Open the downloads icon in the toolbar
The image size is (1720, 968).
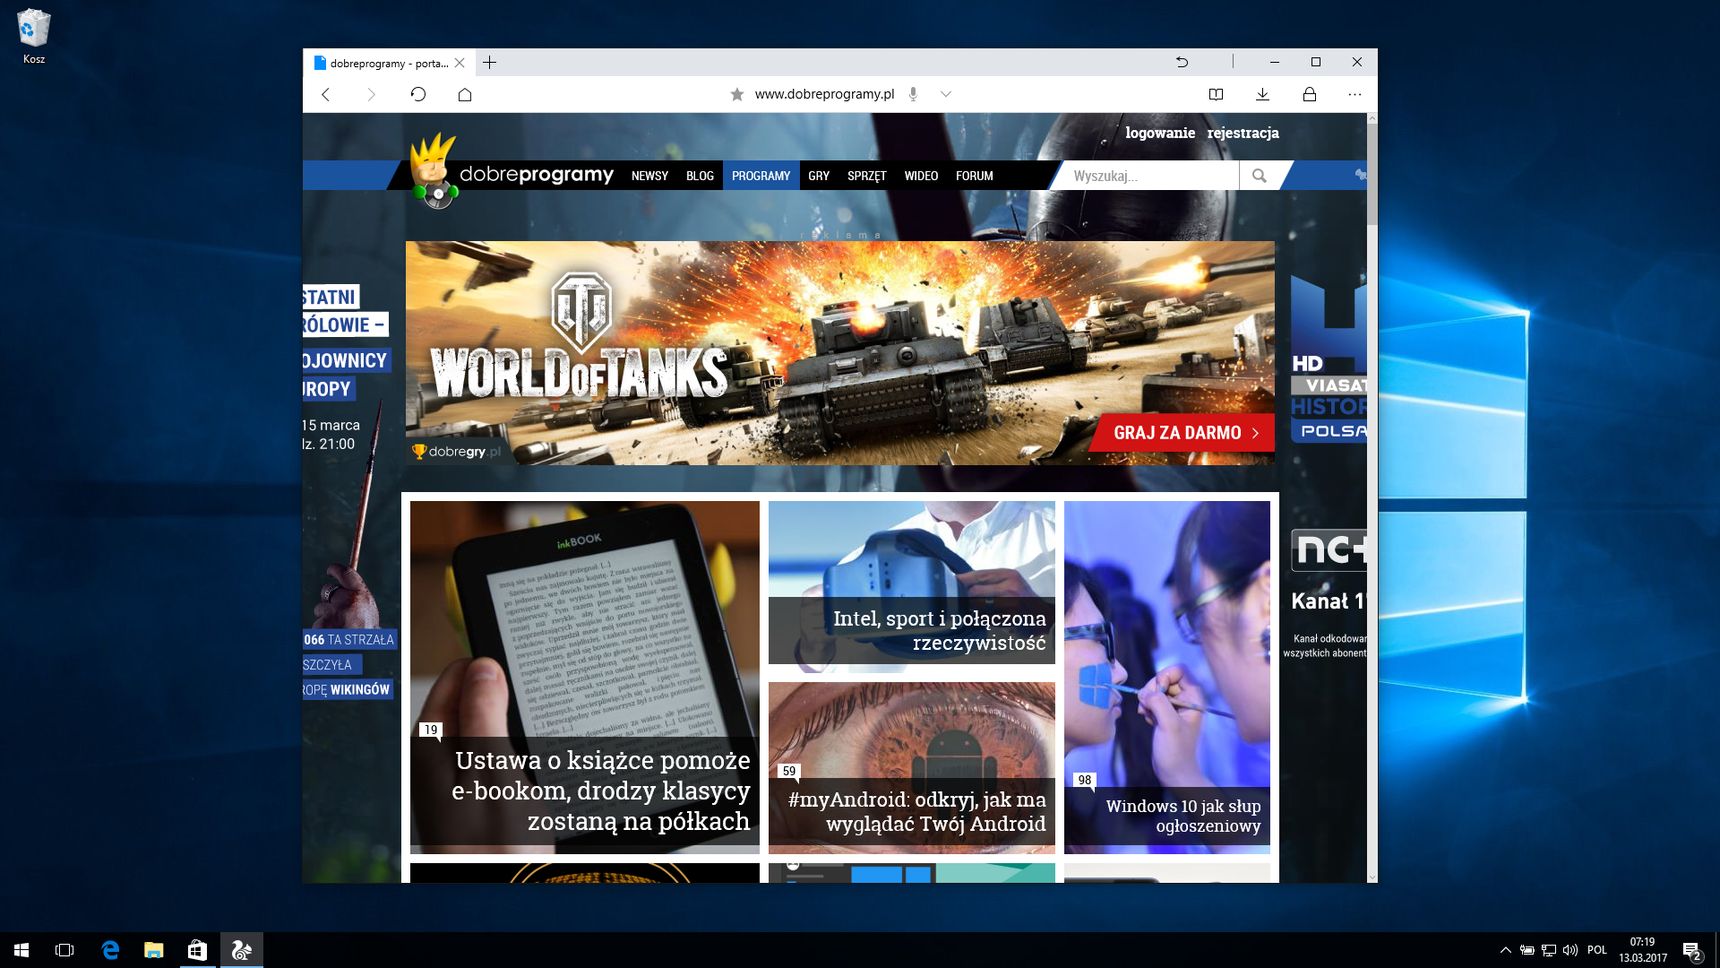tap(1263, 94)
